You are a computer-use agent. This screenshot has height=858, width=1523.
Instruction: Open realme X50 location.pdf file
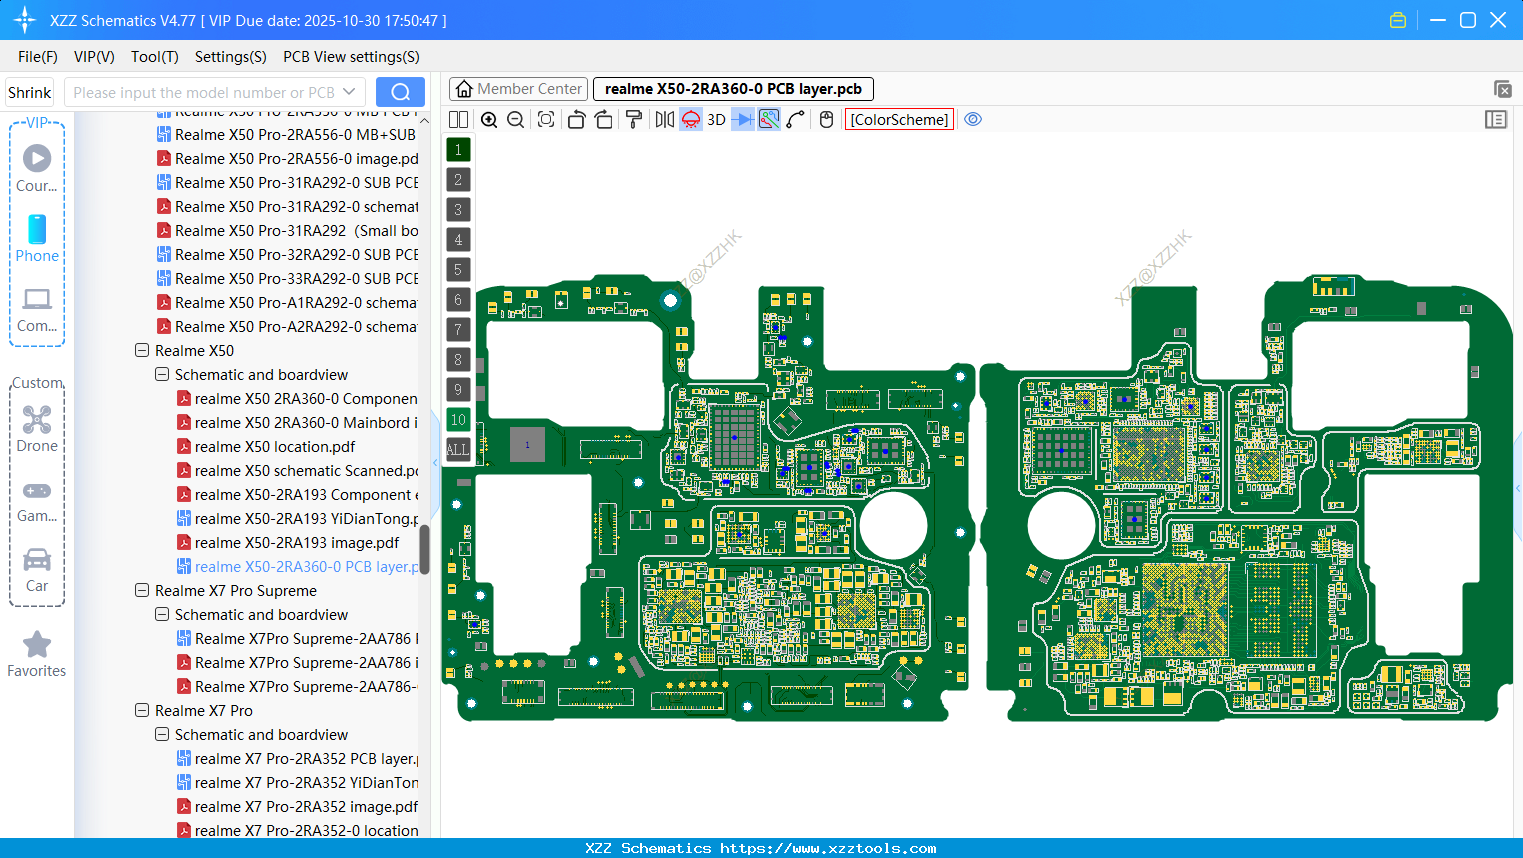point(275,447)
